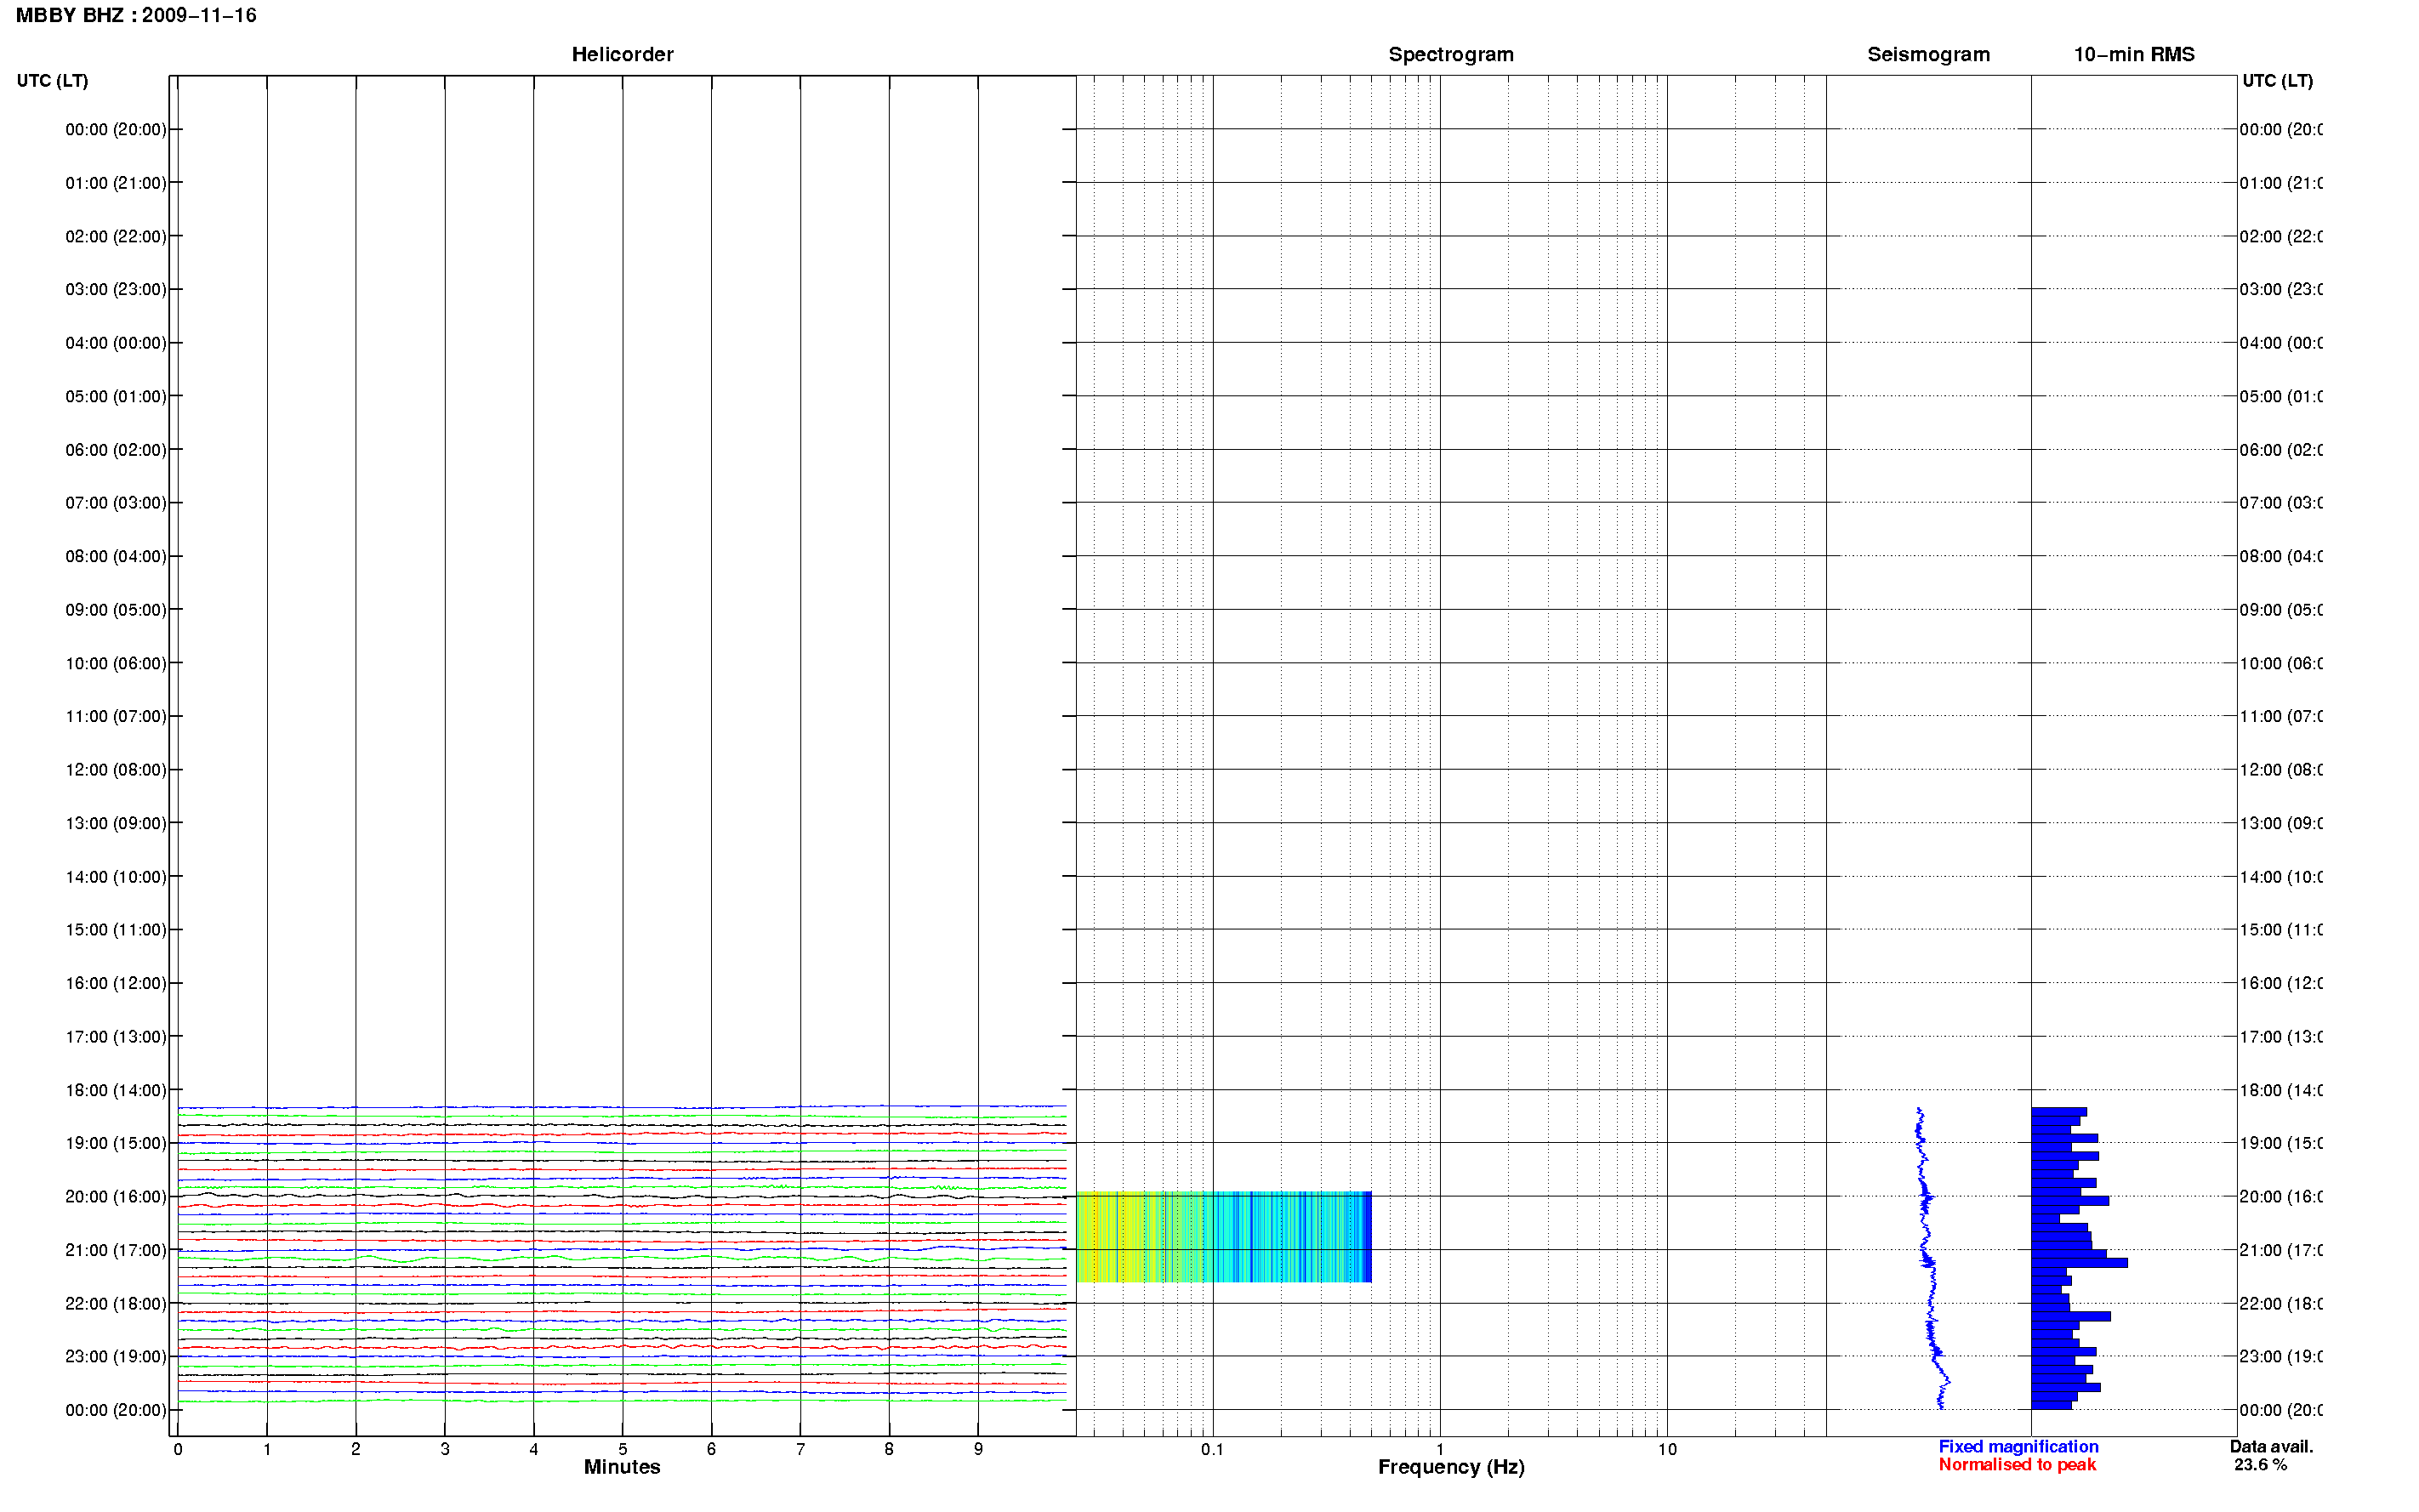Click the green wavy helicorder trace near 21:00
This screenshot has height=1512, width=2419.
tap(622, 1258)
